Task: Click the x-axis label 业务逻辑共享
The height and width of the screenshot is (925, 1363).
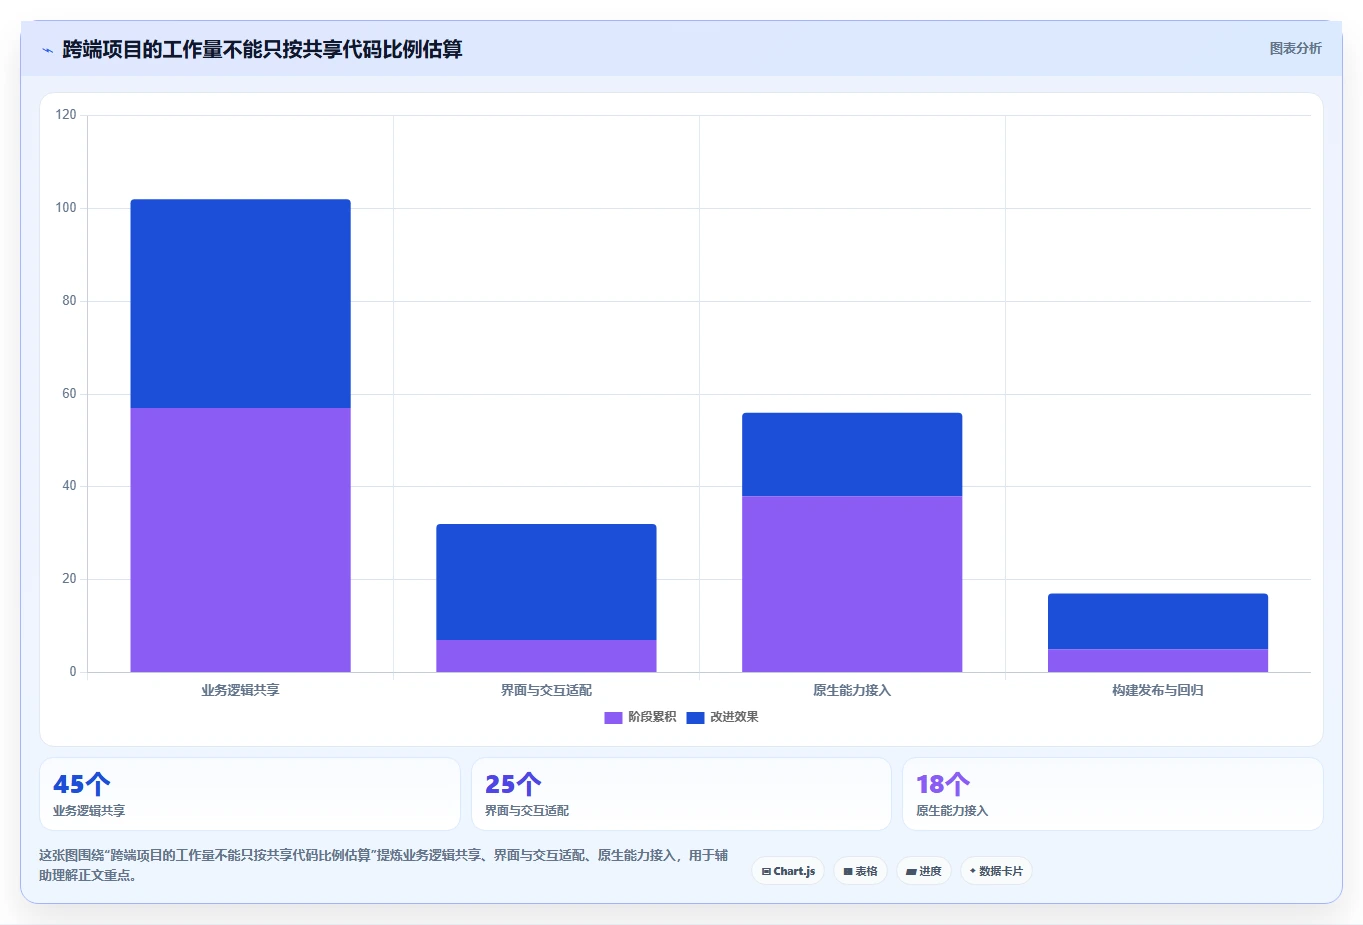Action: click(x=240, y=690)
